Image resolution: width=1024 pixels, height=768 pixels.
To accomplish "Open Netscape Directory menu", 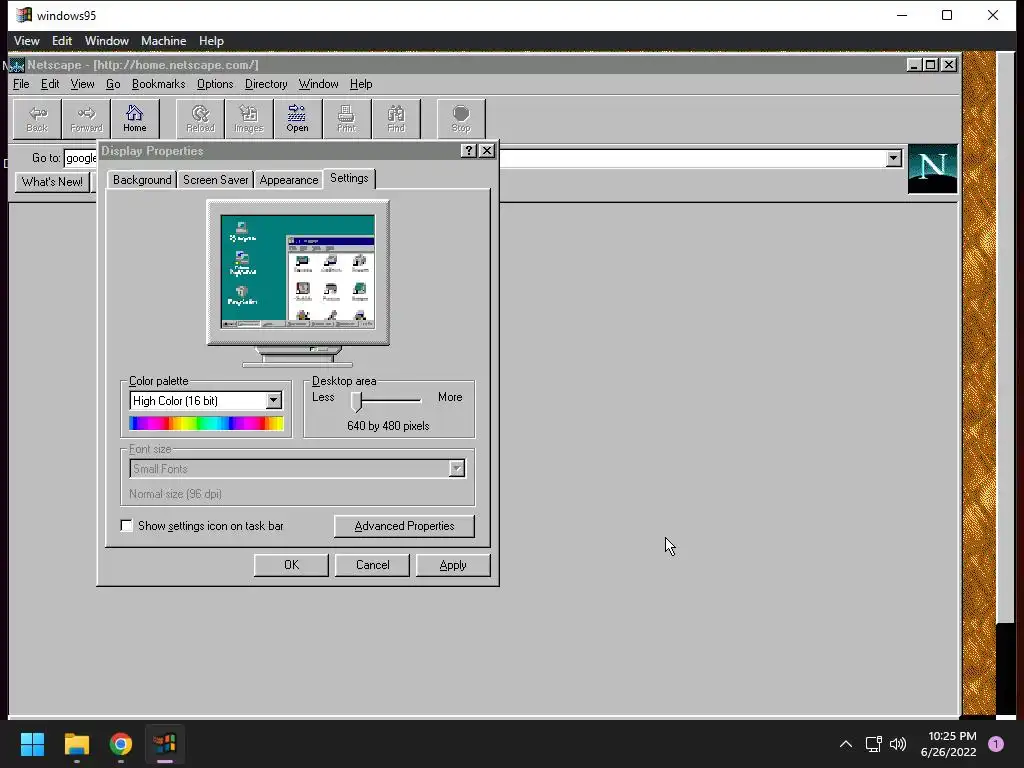I will [266, 84].
